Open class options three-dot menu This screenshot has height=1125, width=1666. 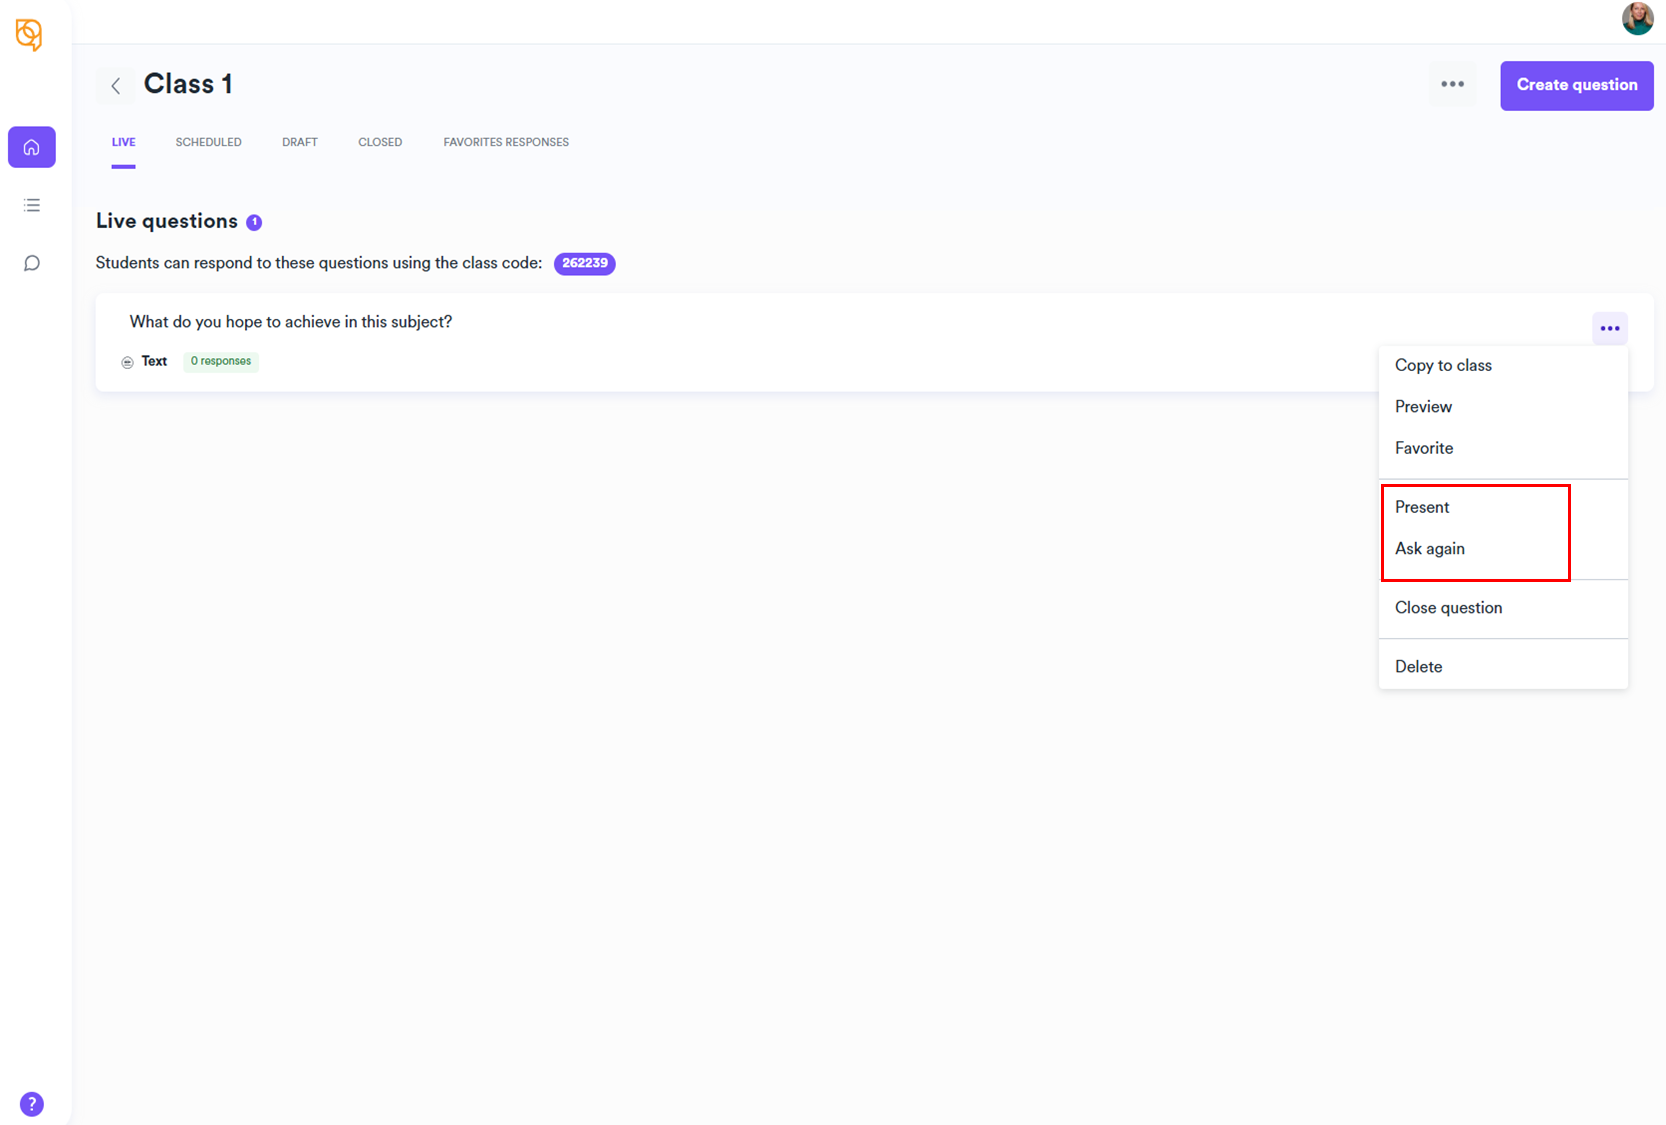(x=1452, y=85)
